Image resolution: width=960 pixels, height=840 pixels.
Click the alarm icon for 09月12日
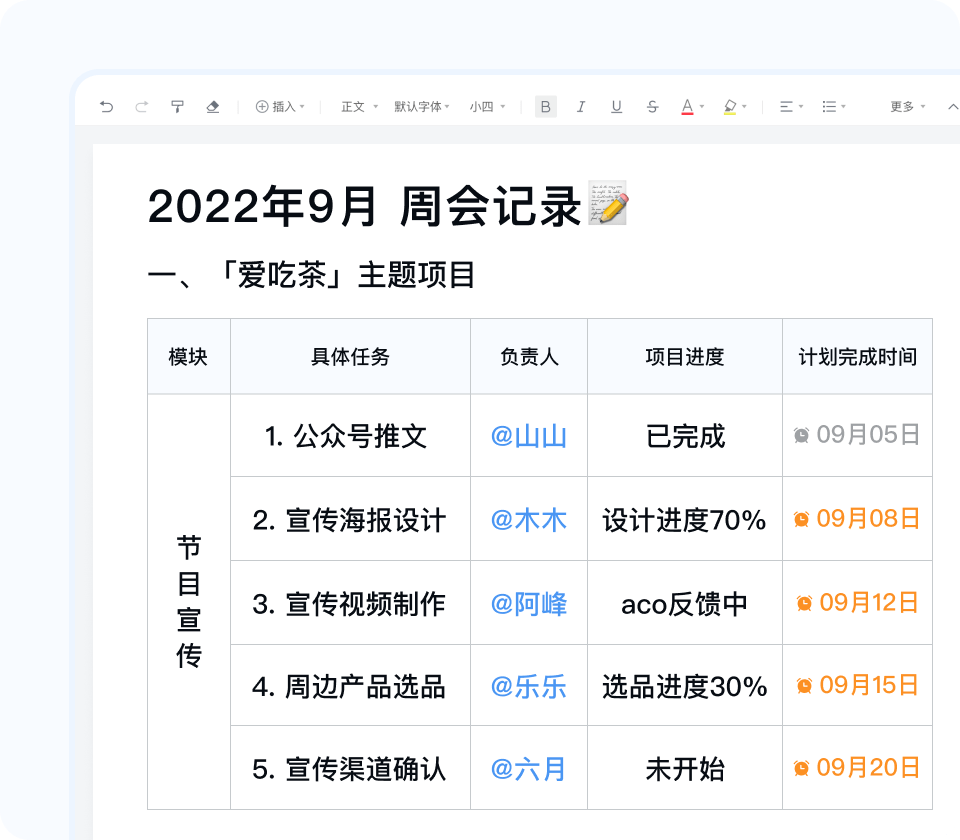(804, 603)
